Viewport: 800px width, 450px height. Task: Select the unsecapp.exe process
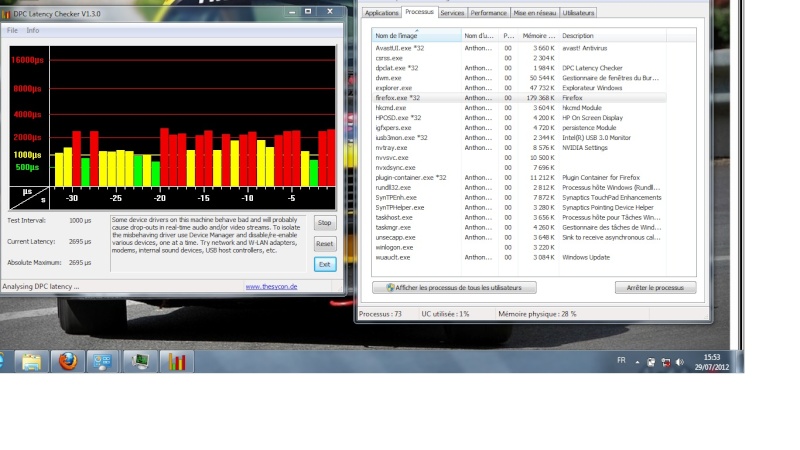[x=519, y=237]
